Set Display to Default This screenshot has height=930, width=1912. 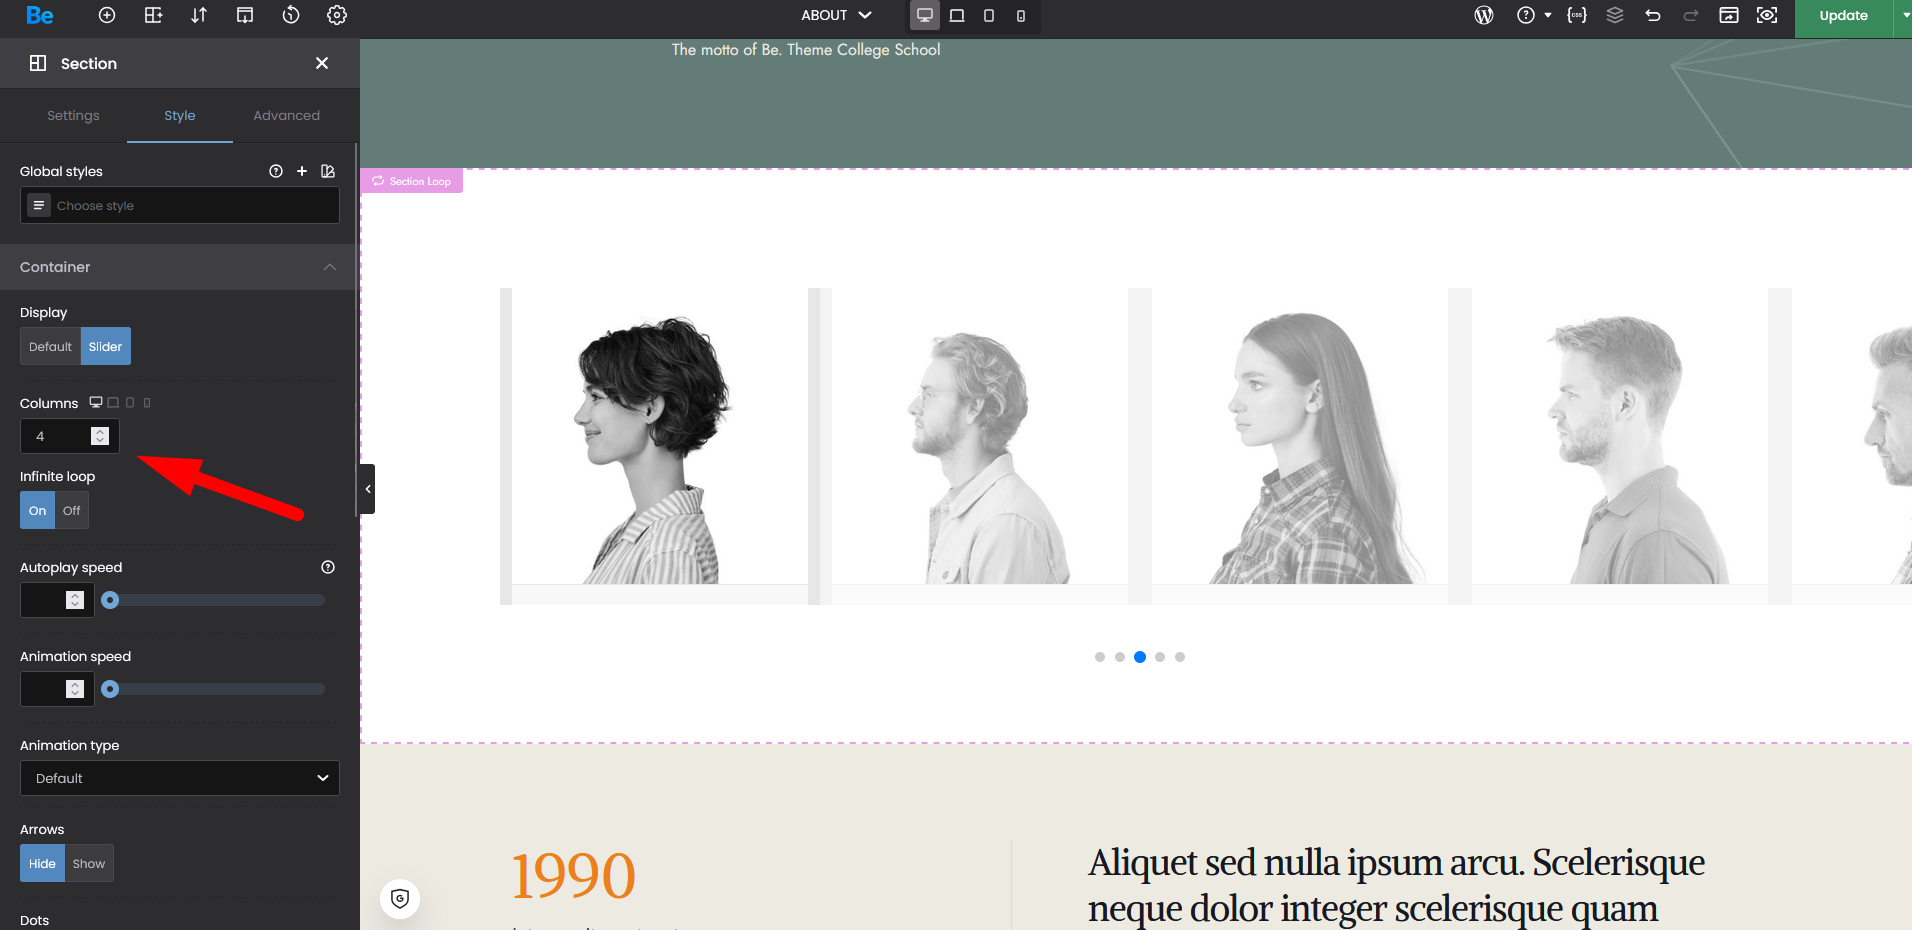click(x=50, y=347)
